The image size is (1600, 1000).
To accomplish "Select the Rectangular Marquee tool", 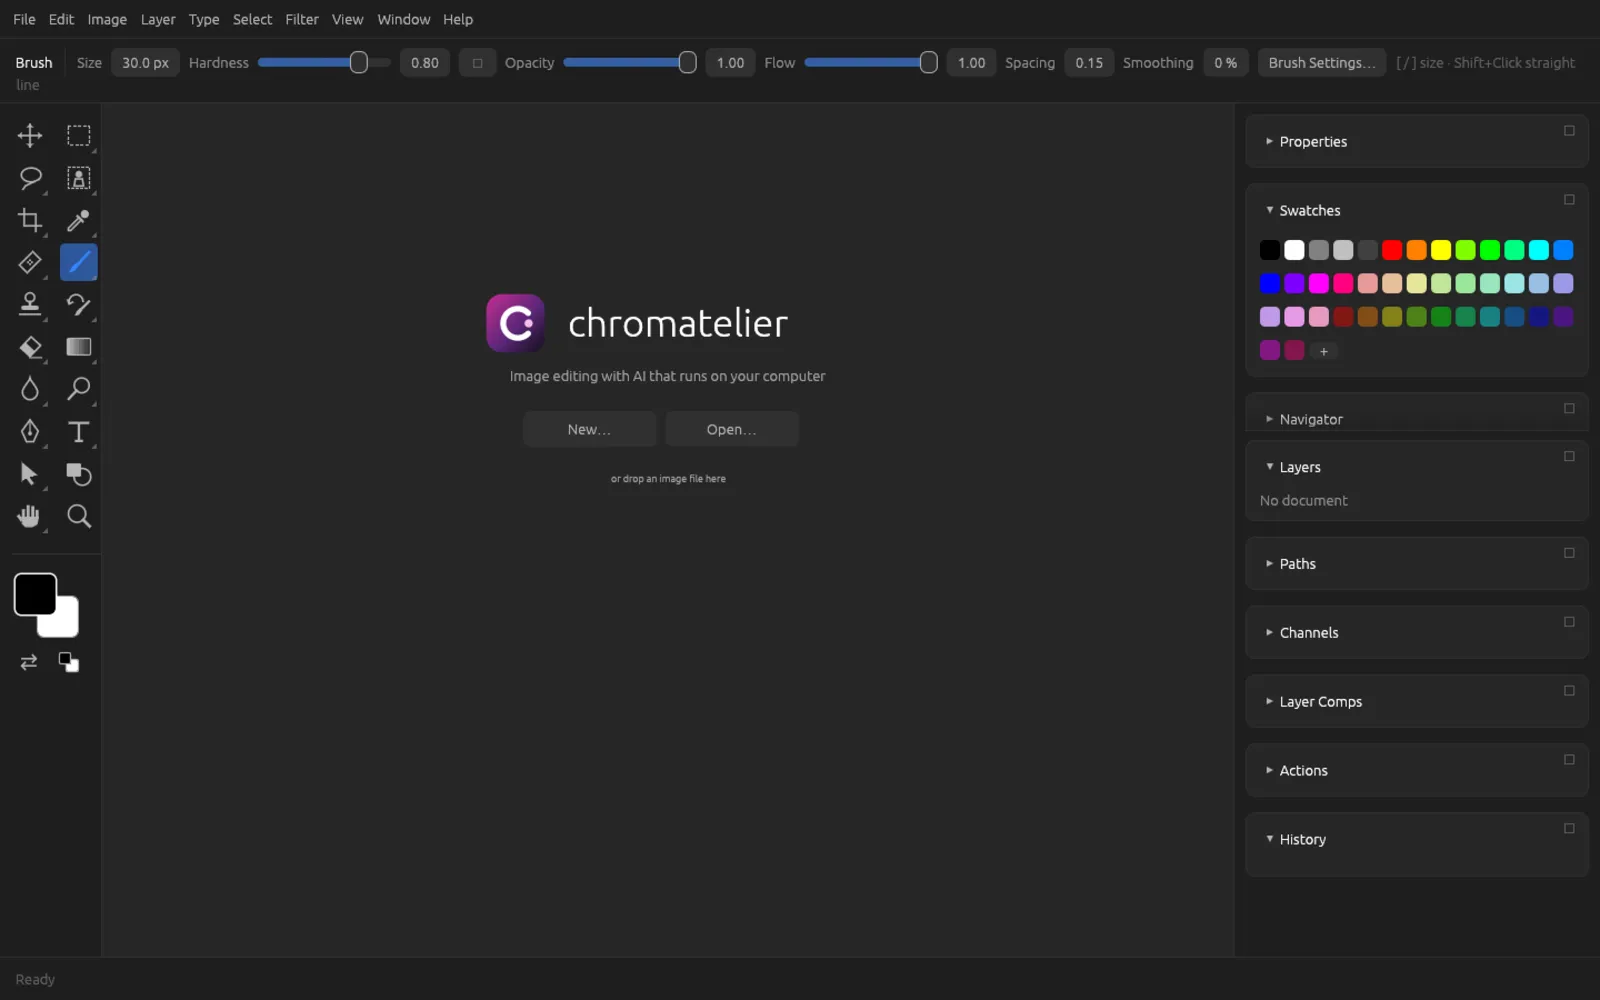I will click(x=78, y=136).
